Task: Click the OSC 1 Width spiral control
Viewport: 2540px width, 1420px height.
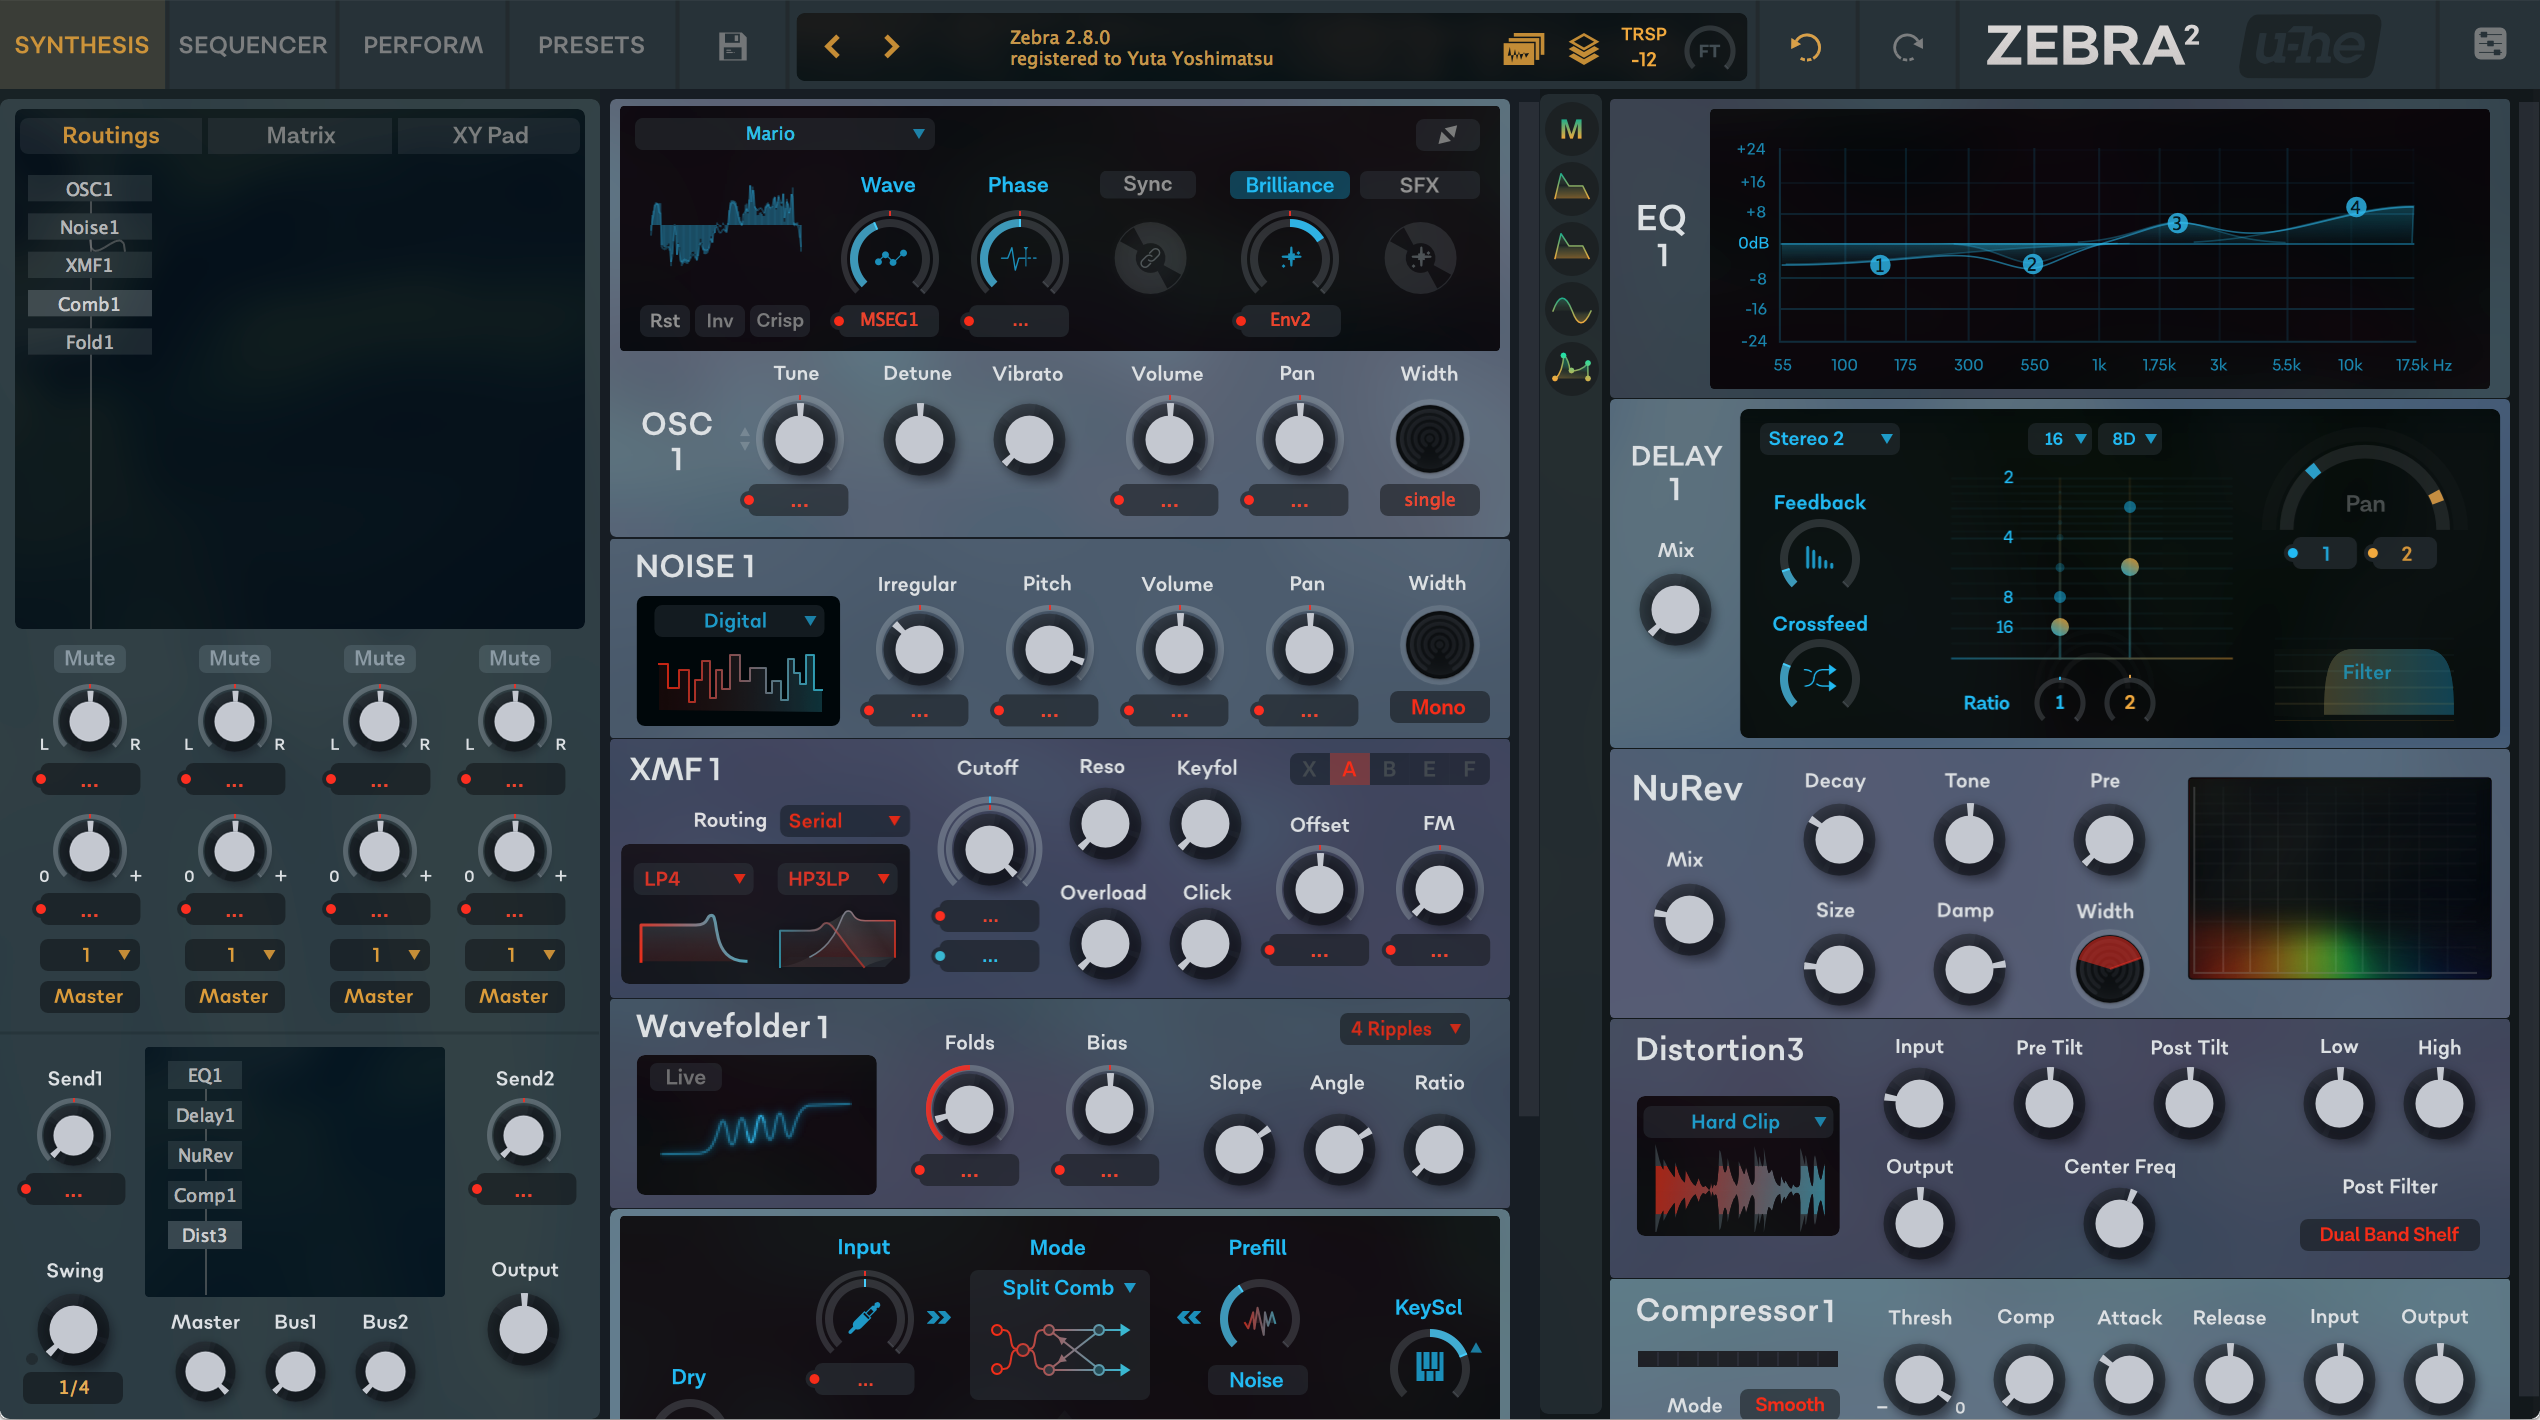Action: (1429, 440)
